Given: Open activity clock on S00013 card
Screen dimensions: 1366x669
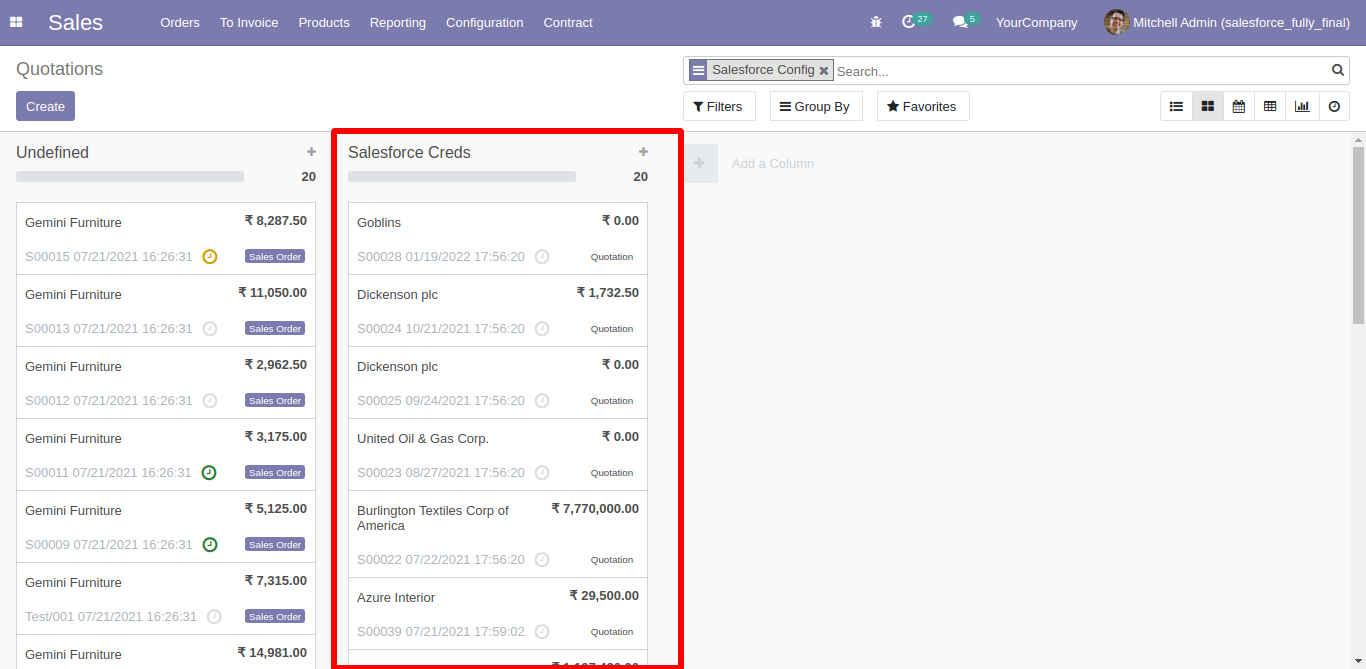Looking at the screenshot, I should 209,328.
